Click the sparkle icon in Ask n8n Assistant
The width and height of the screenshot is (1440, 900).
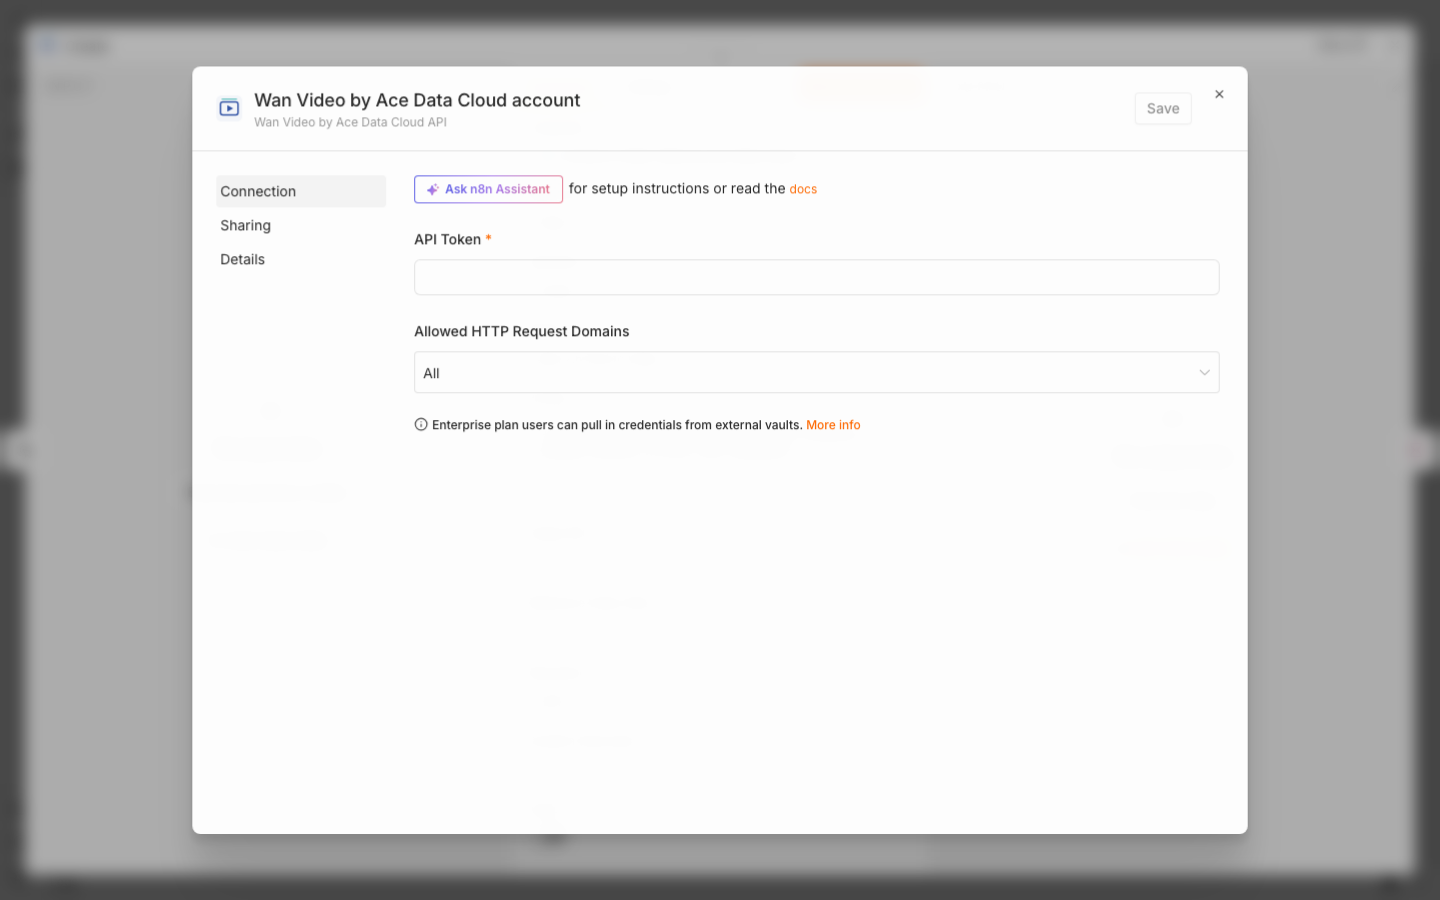point(433,189)
